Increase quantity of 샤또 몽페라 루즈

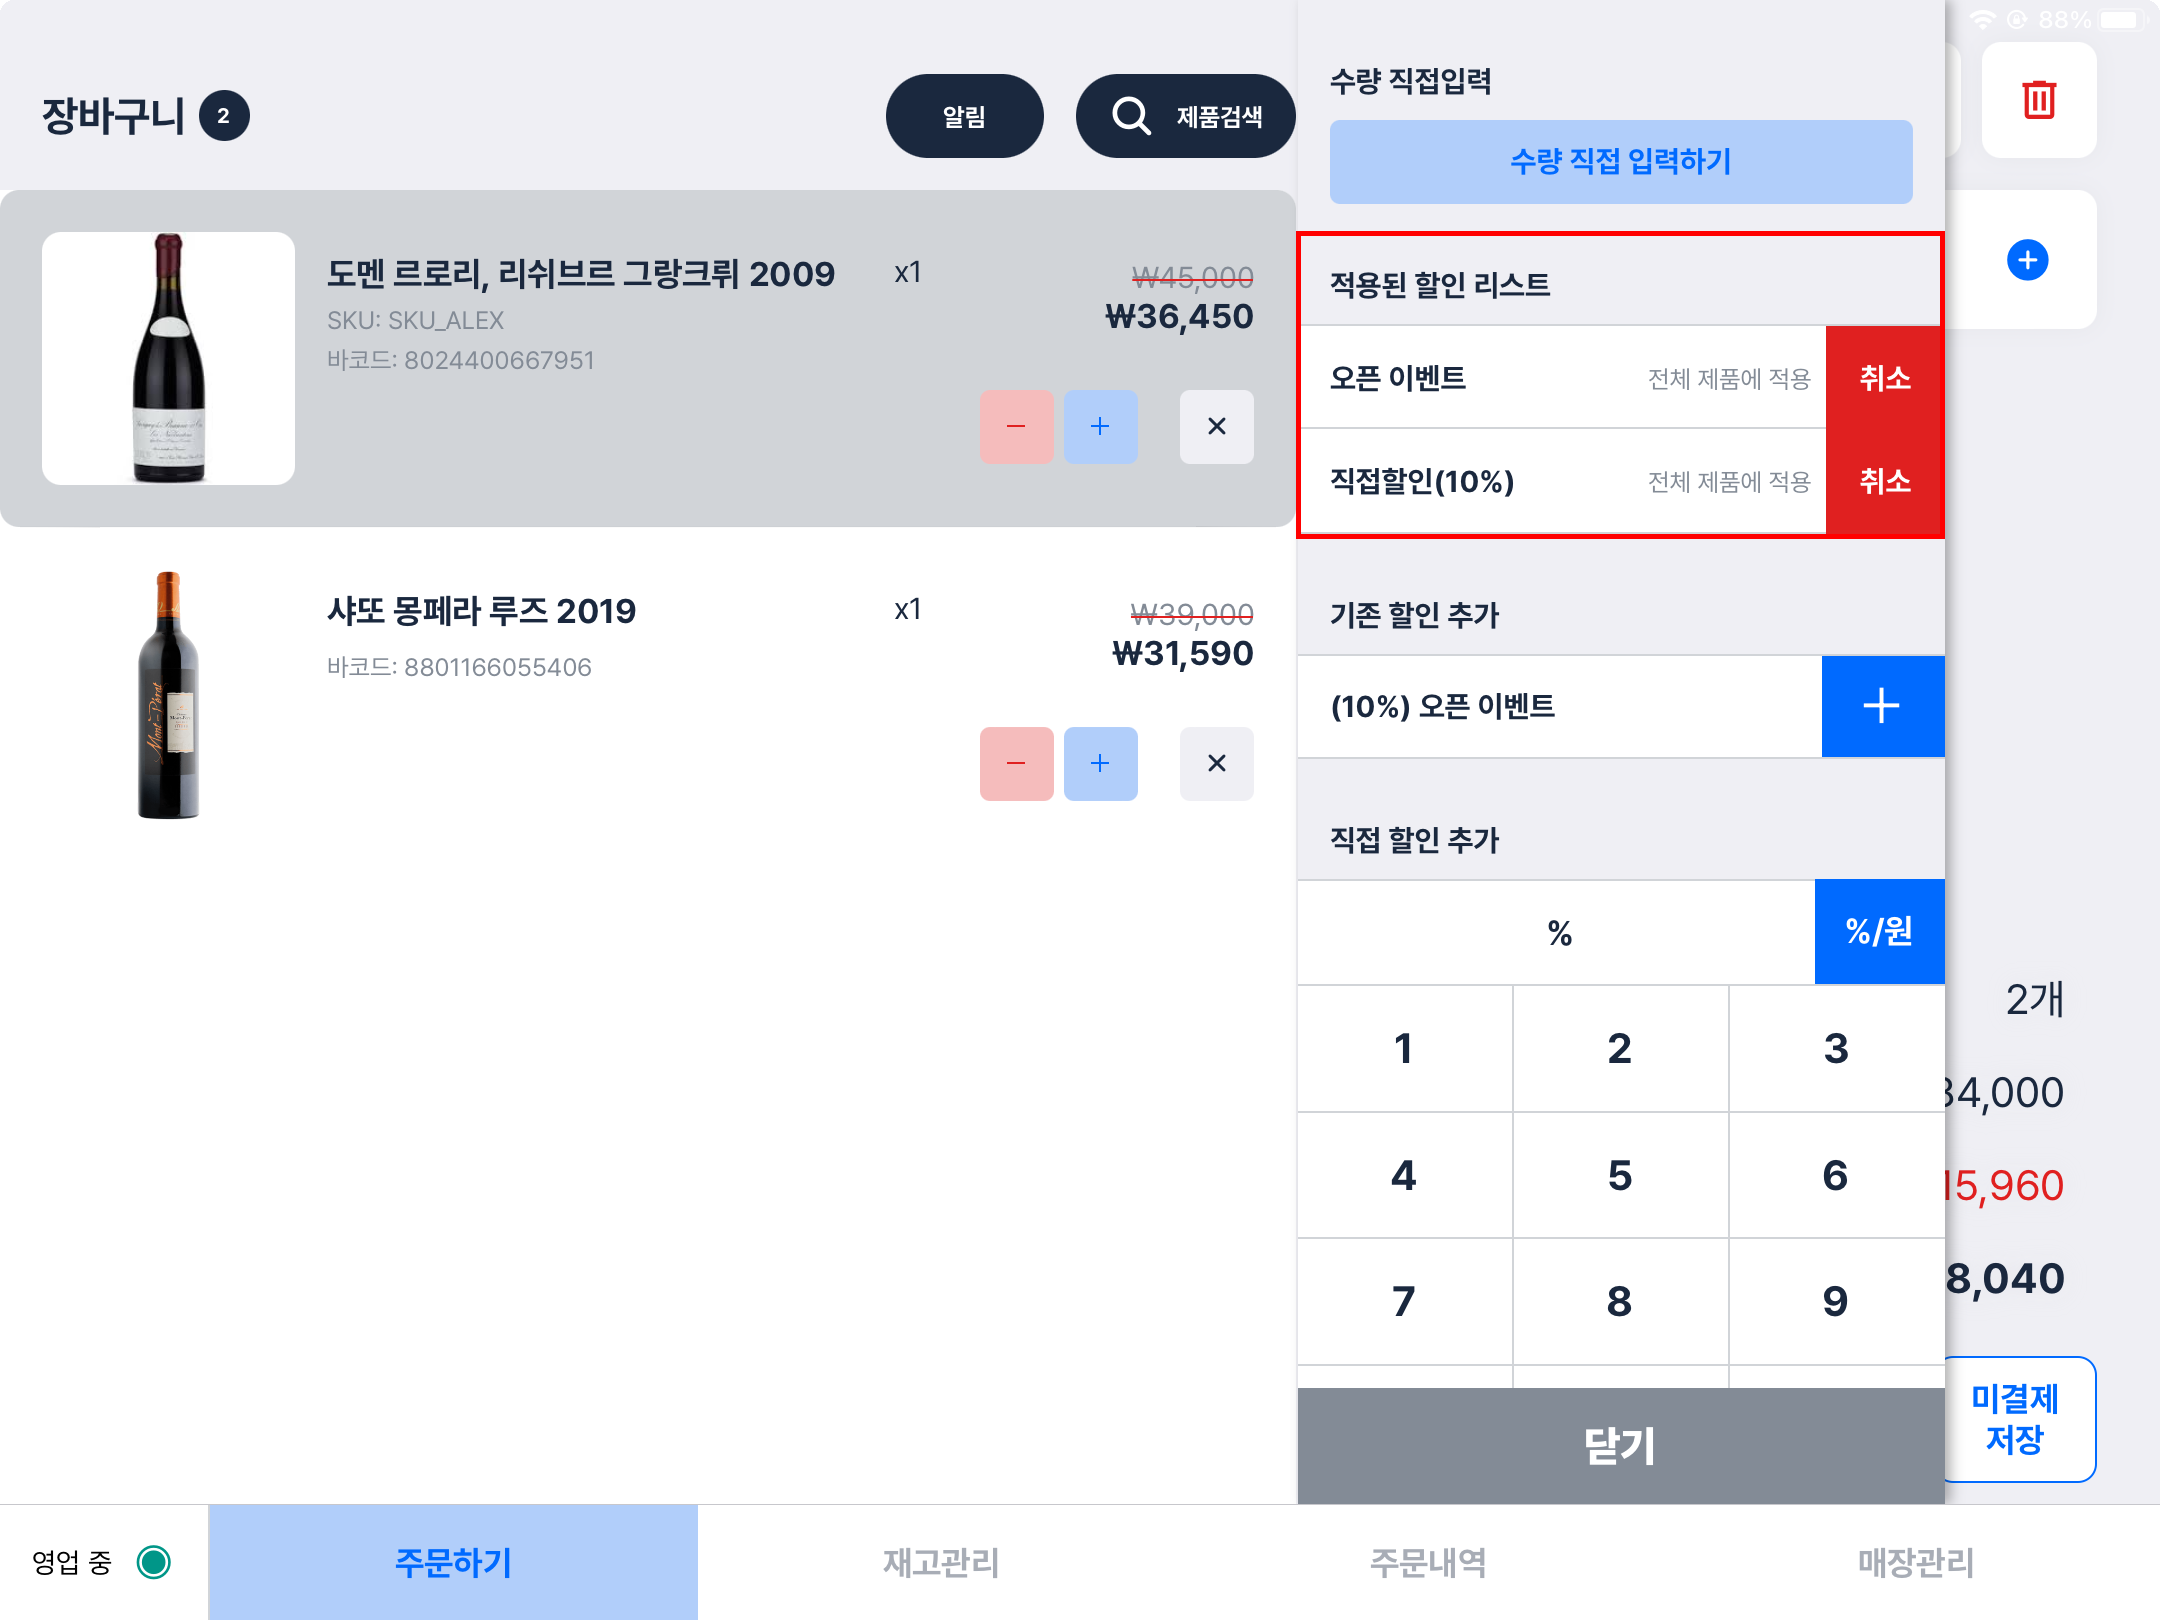click(x=1100, y=764)
